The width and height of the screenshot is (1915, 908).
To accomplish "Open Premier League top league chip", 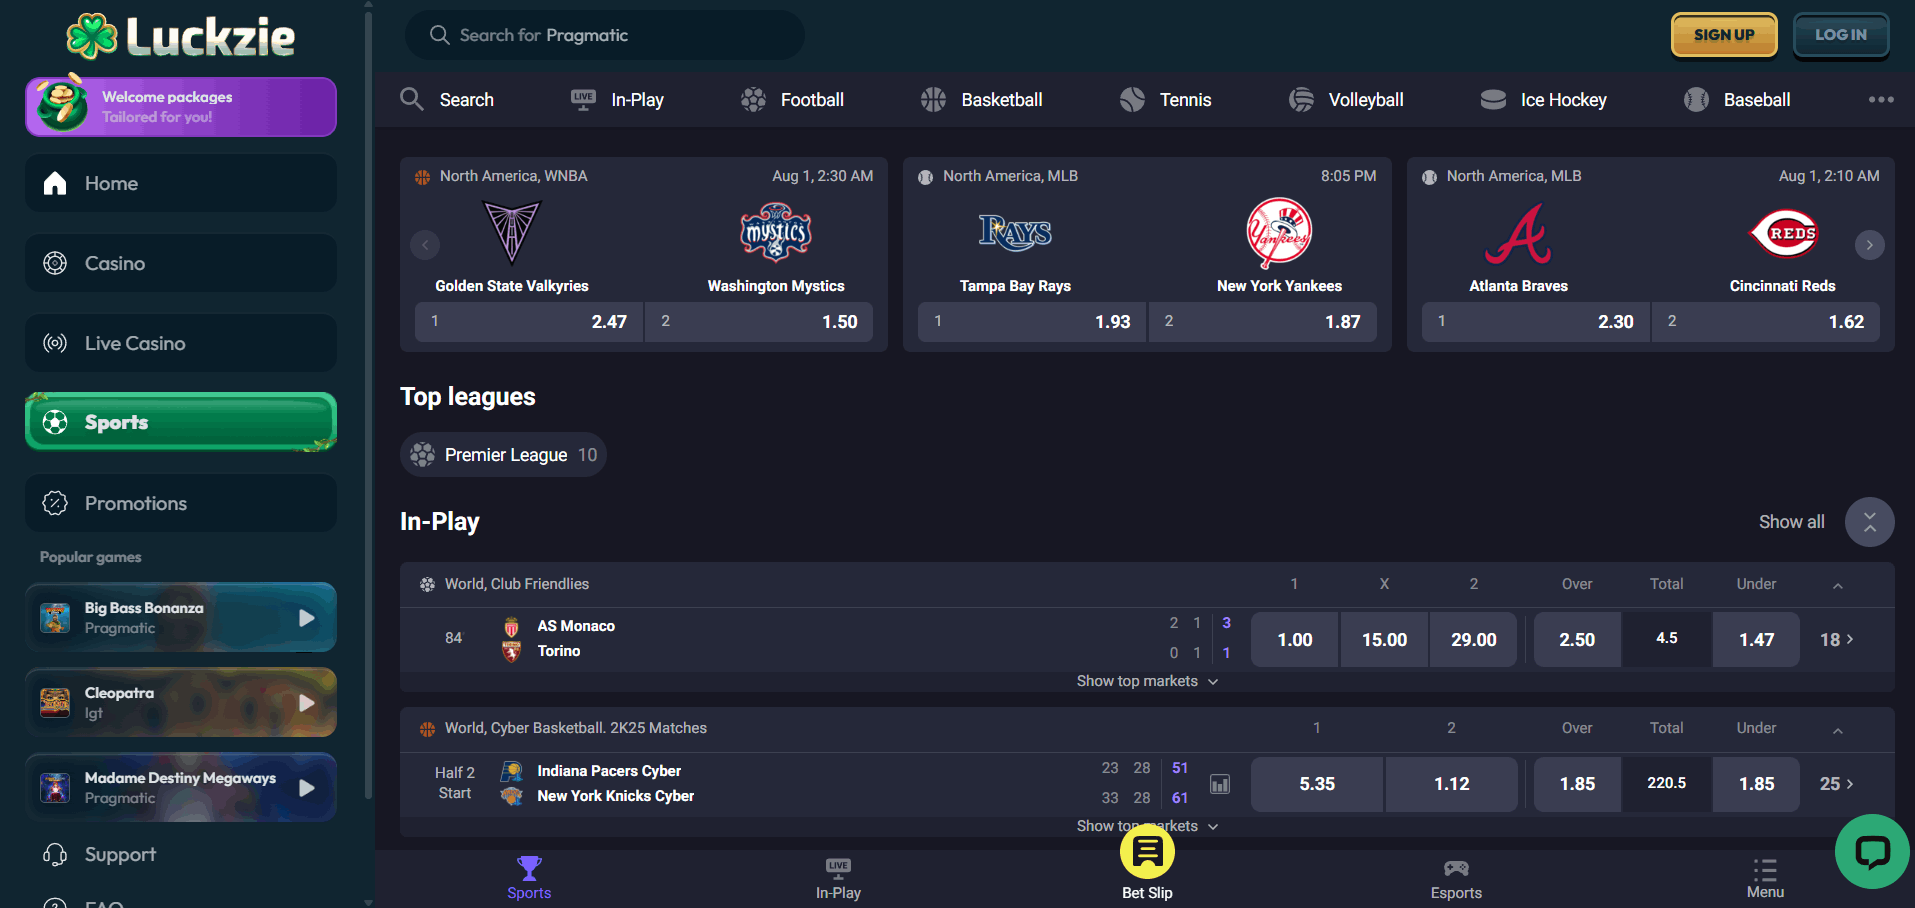I will tap(503, 455).
